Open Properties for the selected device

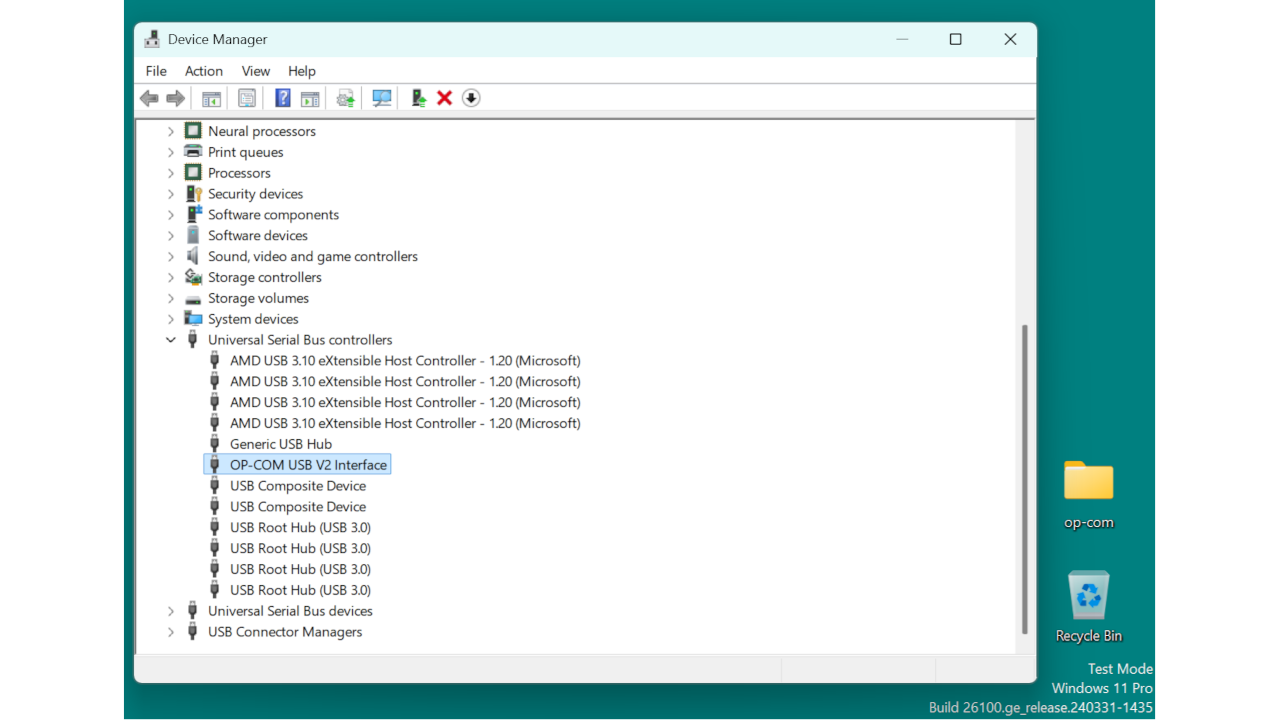247,97
